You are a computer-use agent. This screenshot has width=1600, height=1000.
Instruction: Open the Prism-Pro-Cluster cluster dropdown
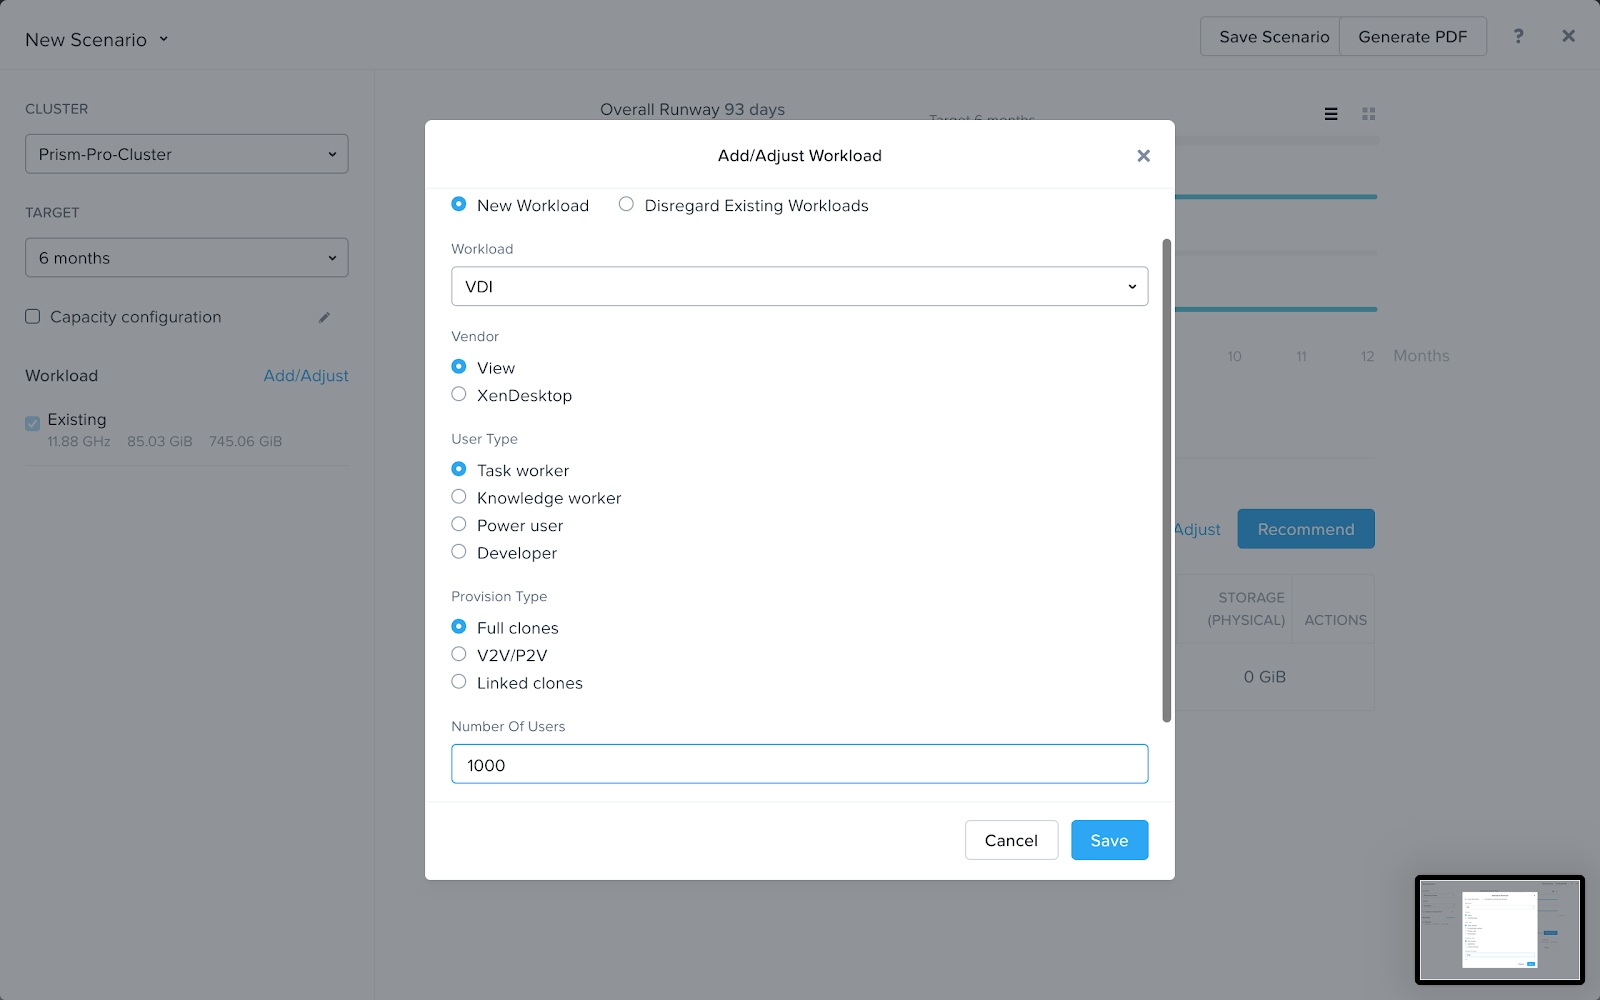(187, 154)
